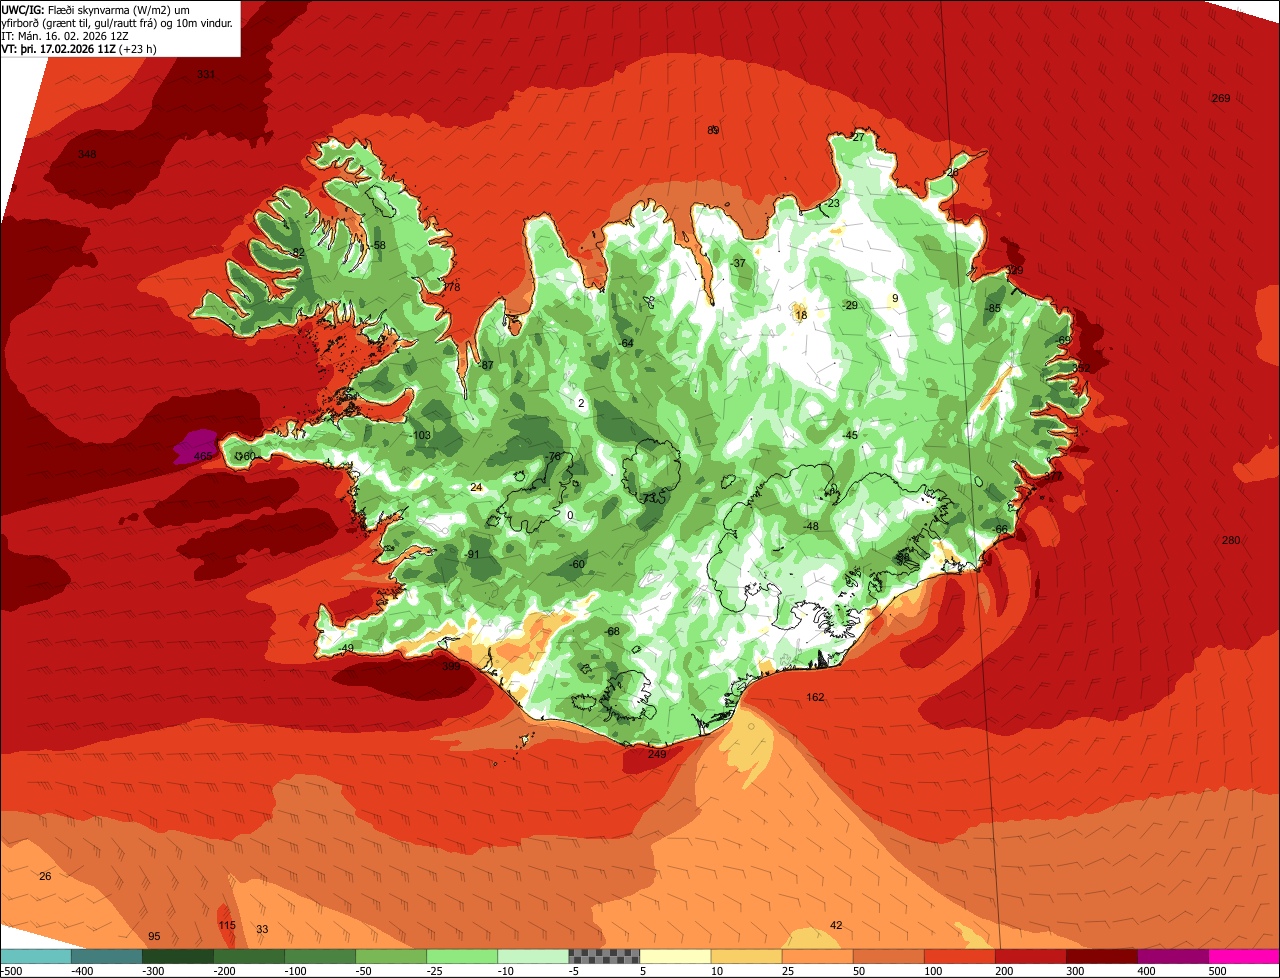Select the map value '-49'
This screenshot has height=978, width=1280.
pyautogui.click(x=346, y=649)
